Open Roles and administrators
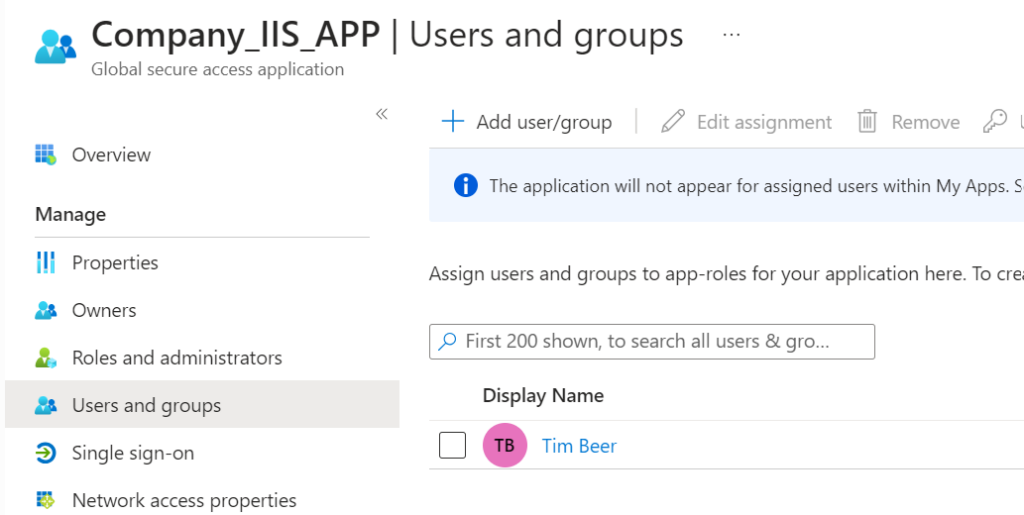This screenshot has height=515, width=1024. coord(177,358)
